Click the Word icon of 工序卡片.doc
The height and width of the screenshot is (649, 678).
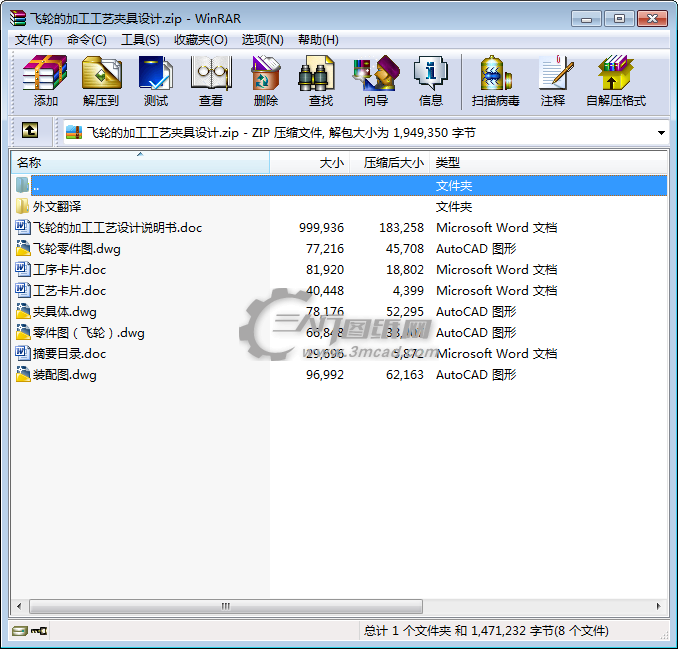tap(22, 269)
